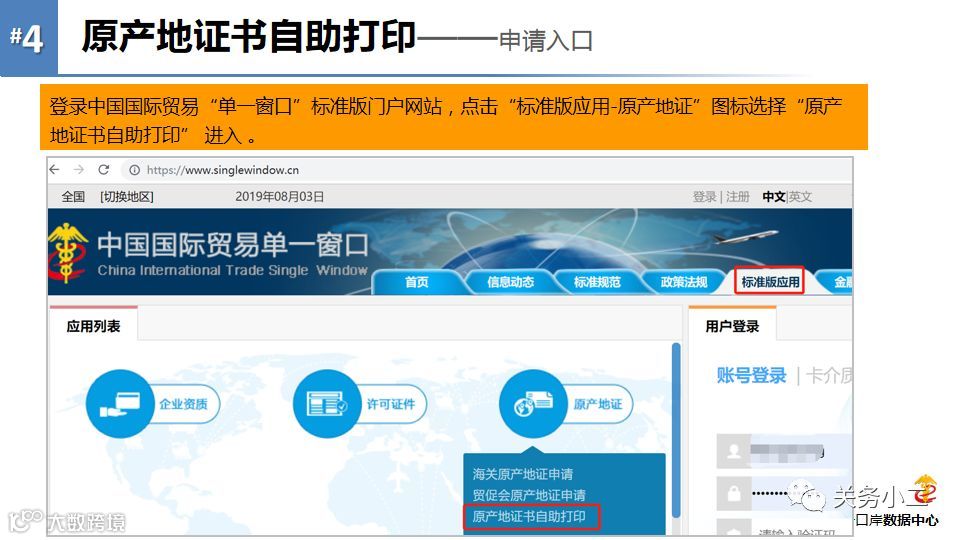This screenshot has width=960, height=540.
Task: Click the 许可证件 label
Action: [x=390, y=404]
